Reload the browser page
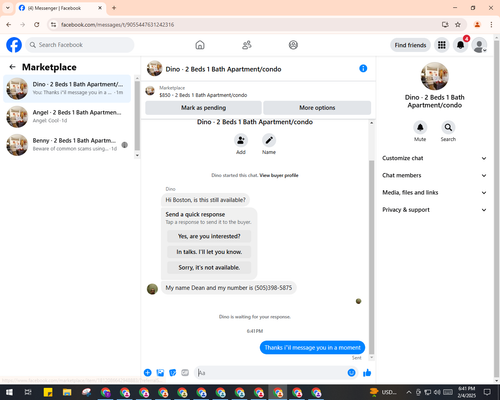This screenshot has height=400, width=500. 37,25
